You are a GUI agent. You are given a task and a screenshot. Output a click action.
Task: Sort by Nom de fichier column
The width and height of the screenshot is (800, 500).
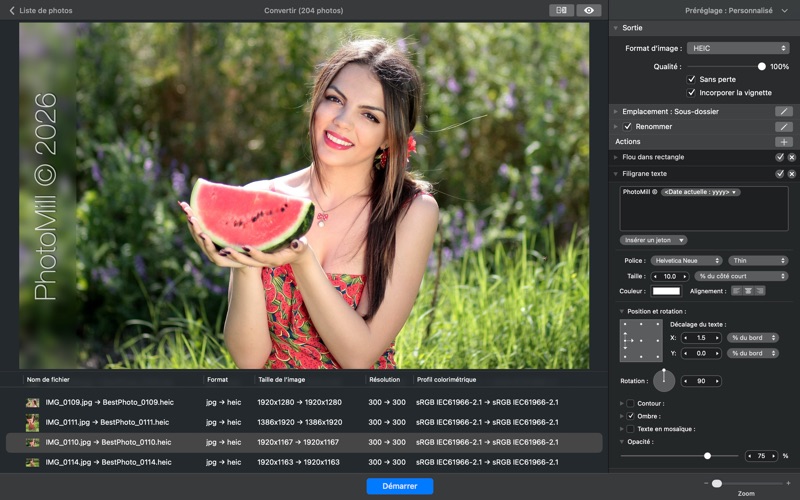[48, 380]
